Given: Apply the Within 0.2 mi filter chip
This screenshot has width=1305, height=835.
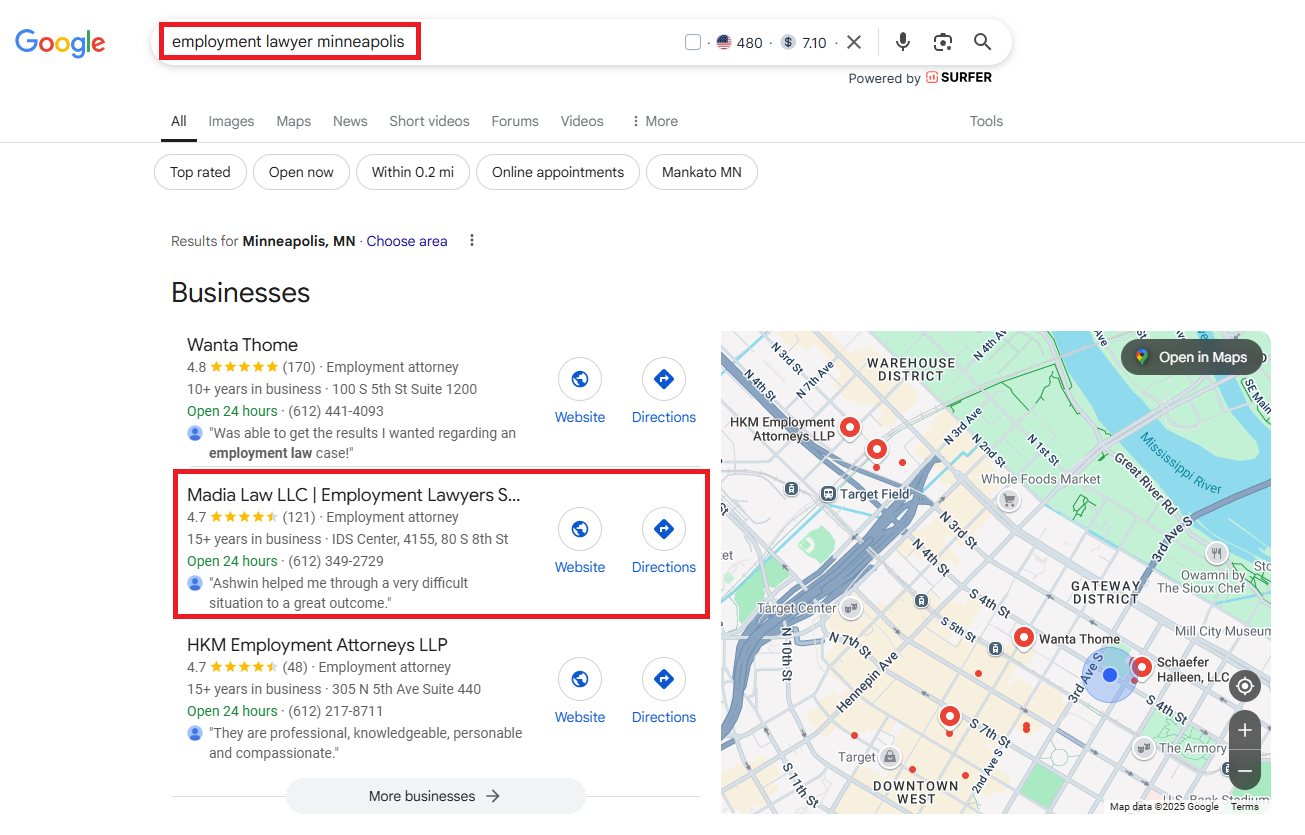Looking at the screenshot, I should 412,172.
